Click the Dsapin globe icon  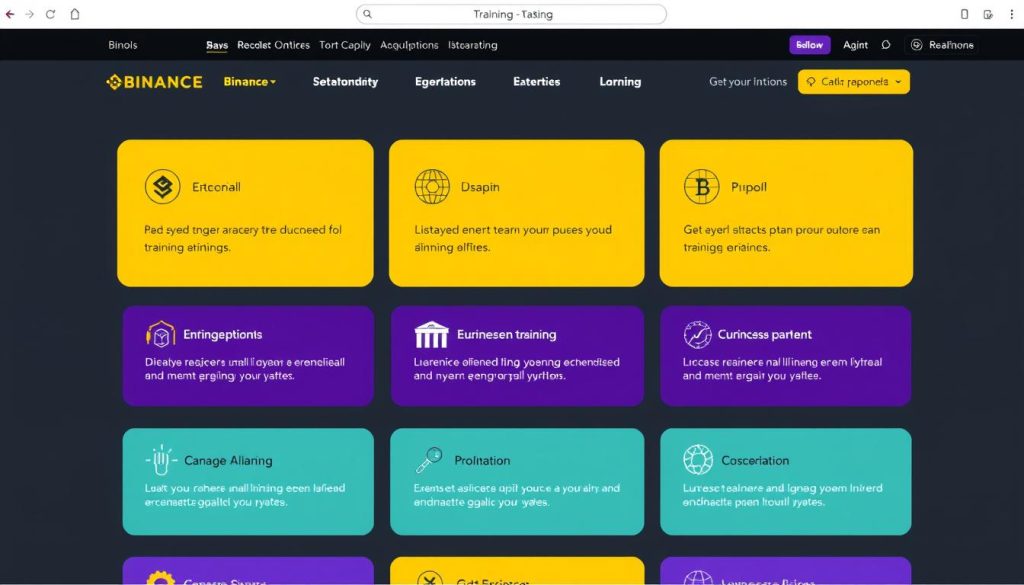tap(432, 187)
